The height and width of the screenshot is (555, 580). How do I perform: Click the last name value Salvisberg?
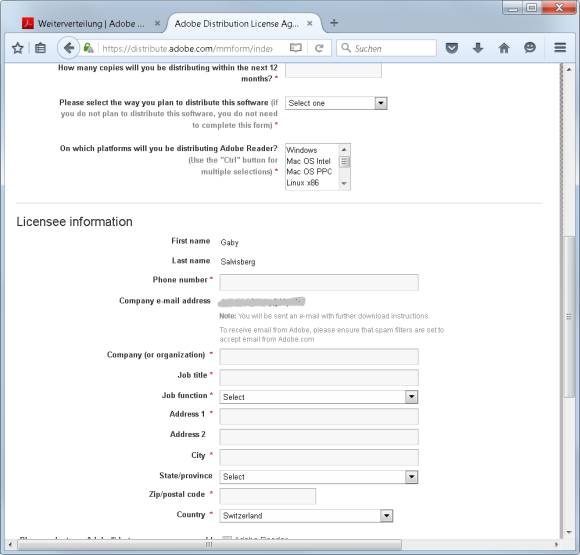(238, 262)
